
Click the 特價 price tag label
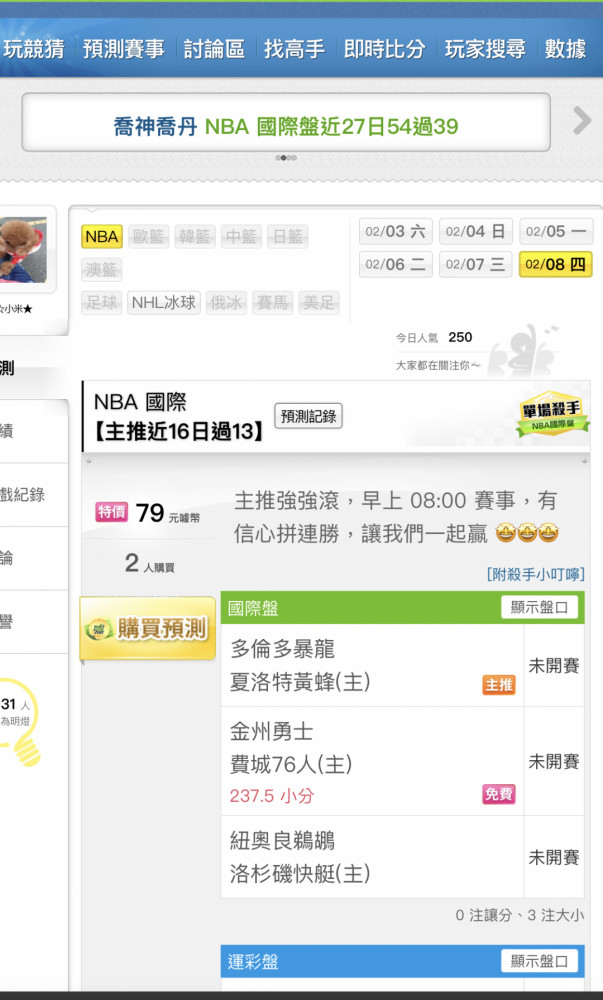(112, 511)
